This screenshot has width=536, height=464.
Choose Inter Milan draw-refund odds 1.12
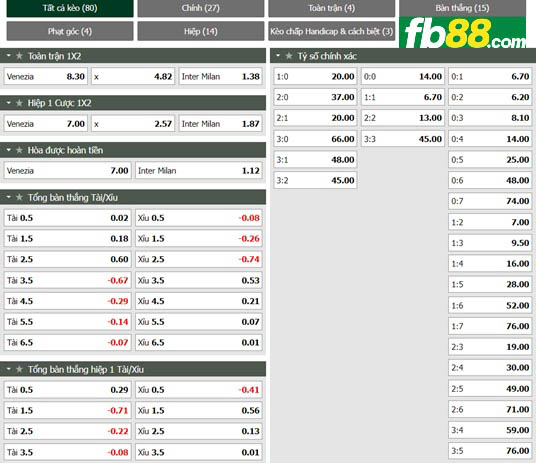pos(199,170)
